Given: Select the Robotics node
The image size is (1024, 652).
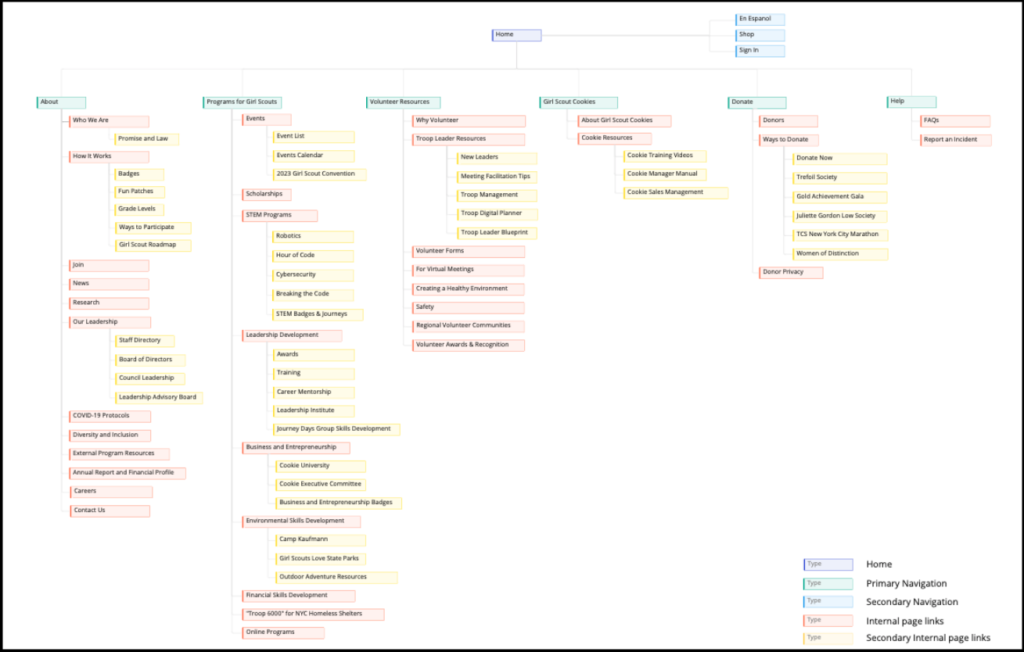Looking at the screenshot, I should (x=313, y=236).
